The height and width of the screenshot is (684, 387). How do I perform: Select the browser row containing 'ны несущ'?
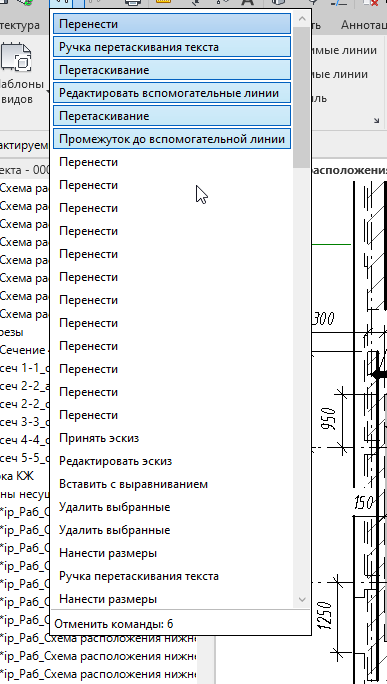(24, 494)
